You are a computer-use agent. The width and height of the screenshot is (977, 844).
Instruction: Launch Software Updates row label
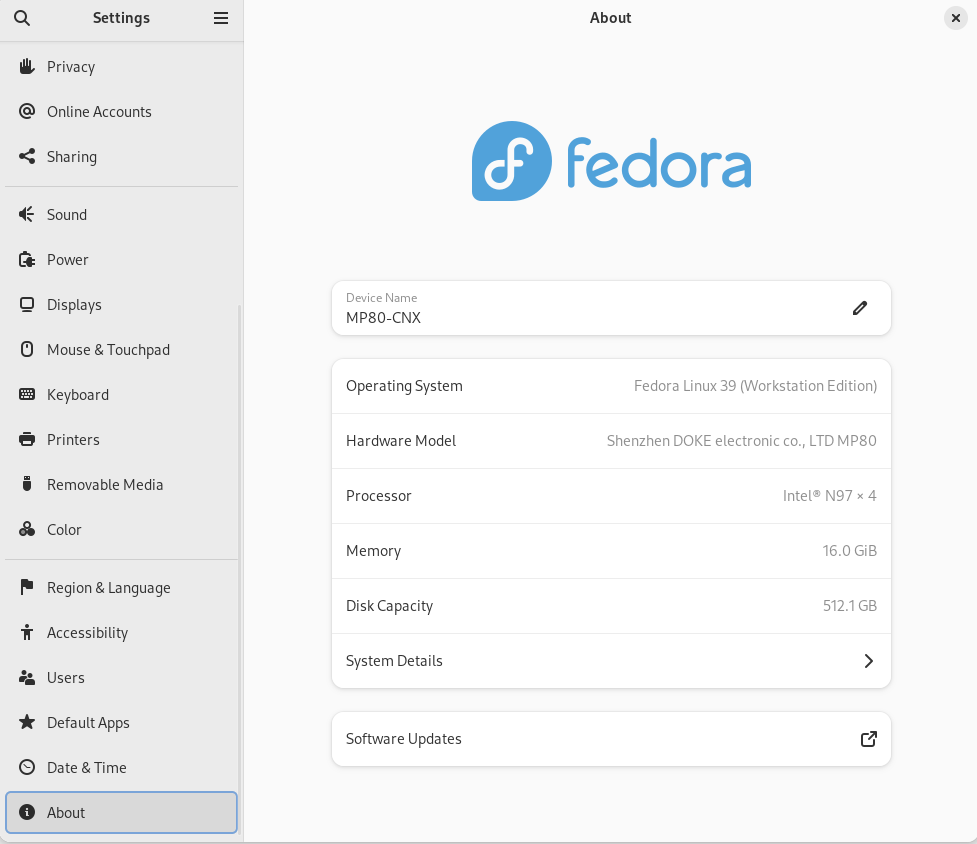pos(403,739)
